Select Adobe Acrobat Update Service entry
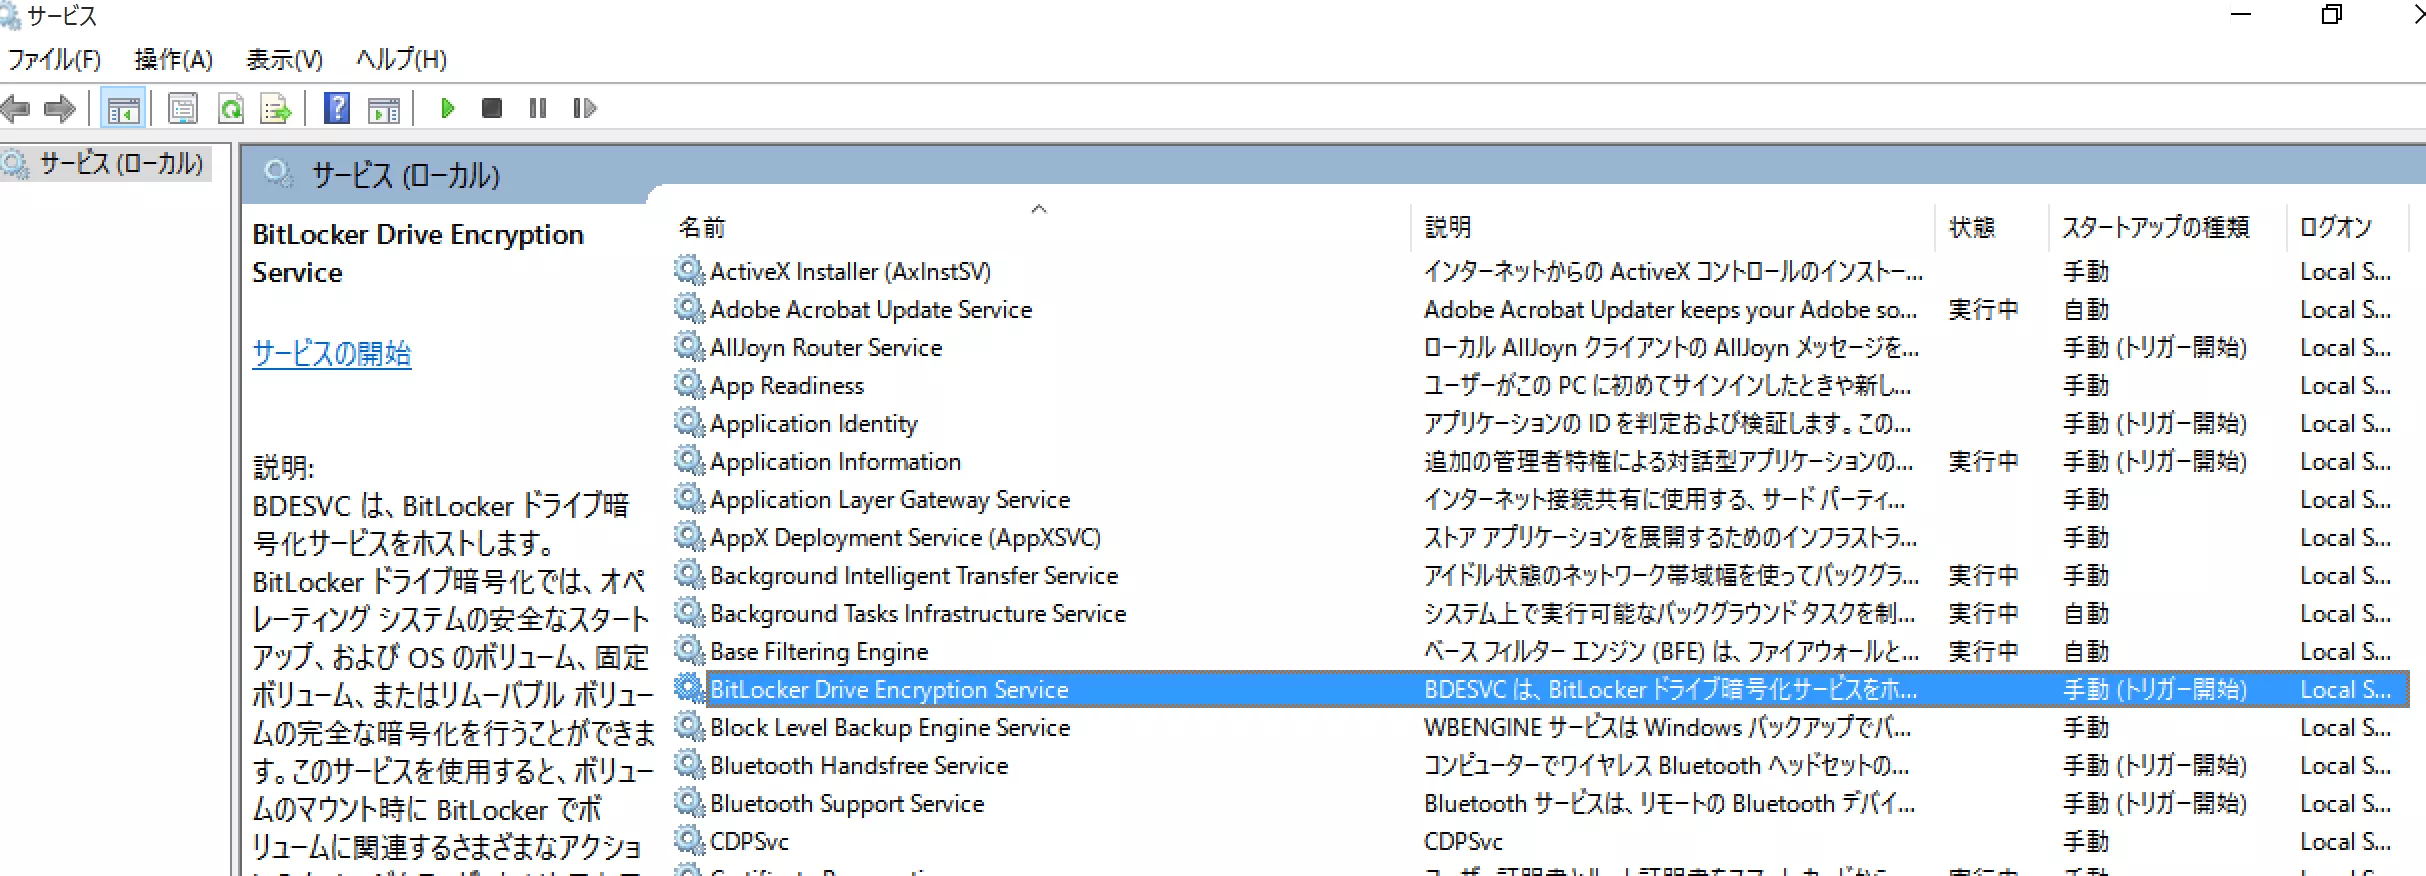This screenshot has height=876, width=2426. (870, 310)
